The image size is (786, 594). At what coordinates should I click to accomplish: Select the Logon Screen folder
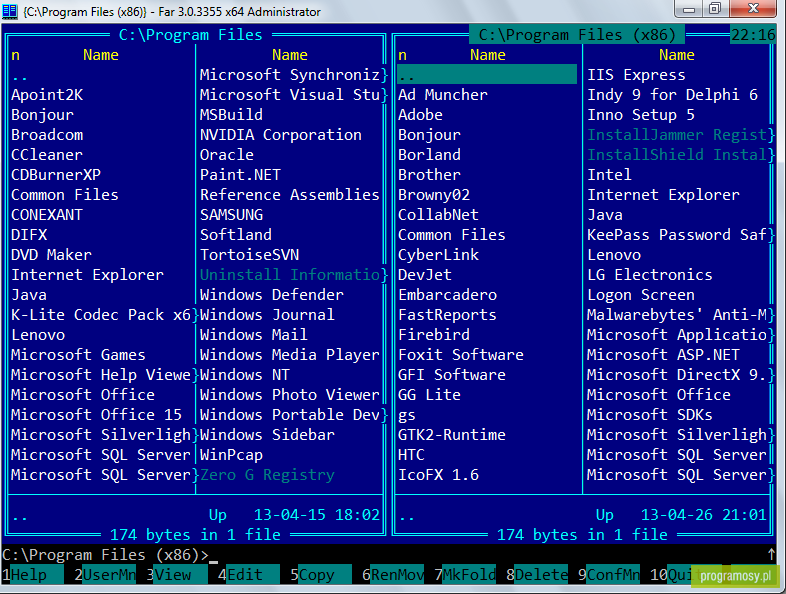click(641, 295)
